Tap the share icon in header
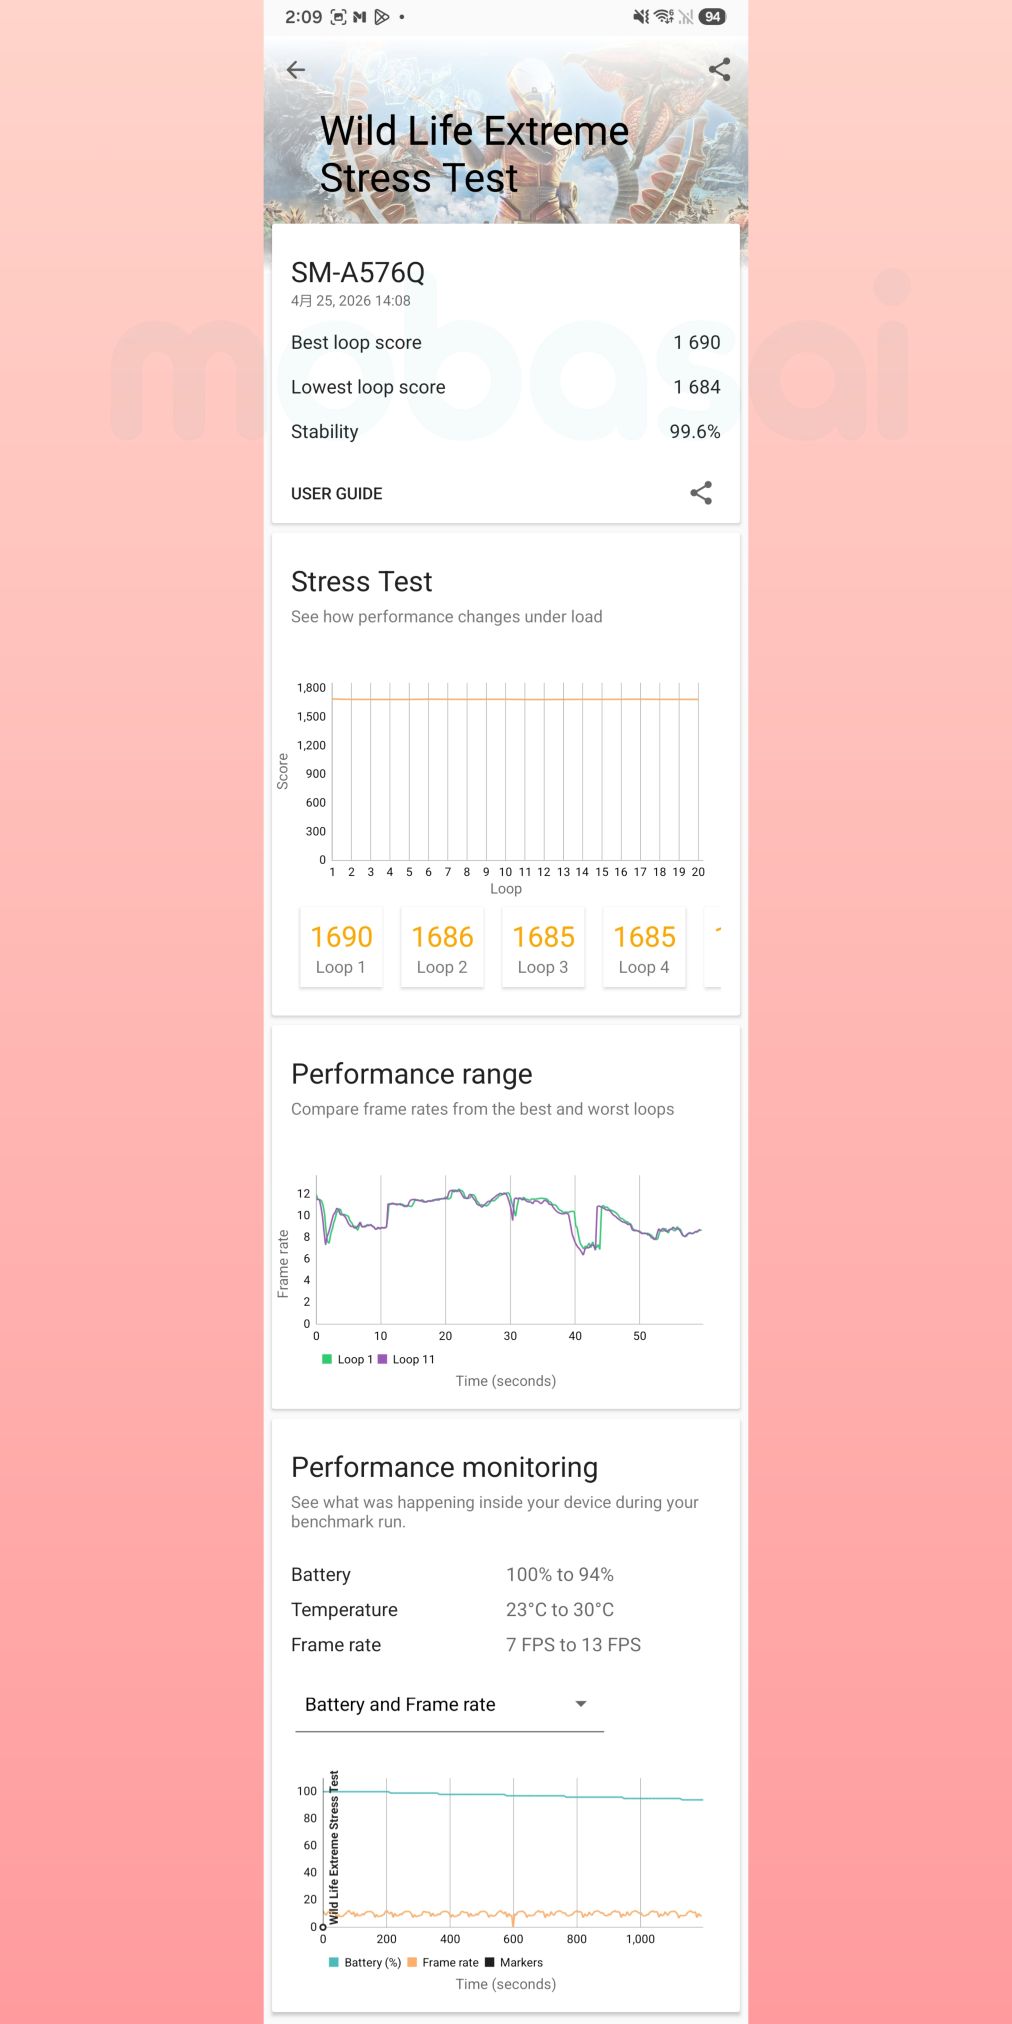The image size is (1012, 2024). [x=719, y=69]
